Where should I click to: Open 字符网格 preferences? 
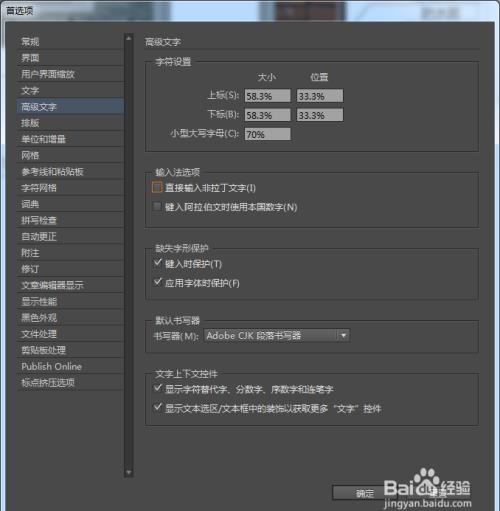click(70, 188)
